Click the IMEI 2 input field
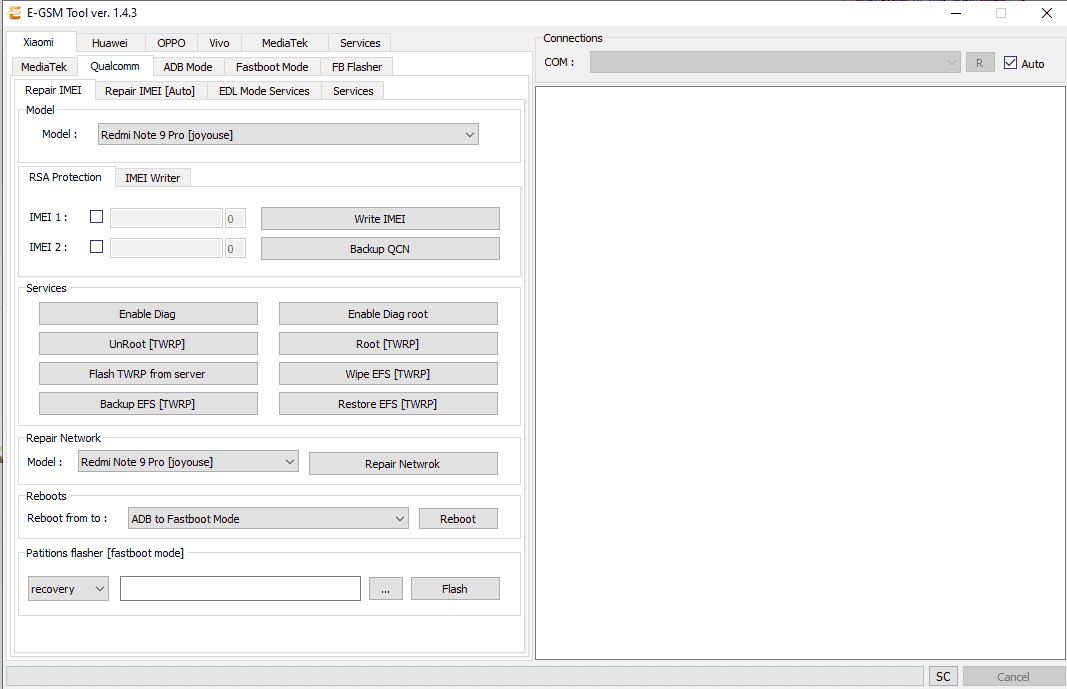 [166, 248]
